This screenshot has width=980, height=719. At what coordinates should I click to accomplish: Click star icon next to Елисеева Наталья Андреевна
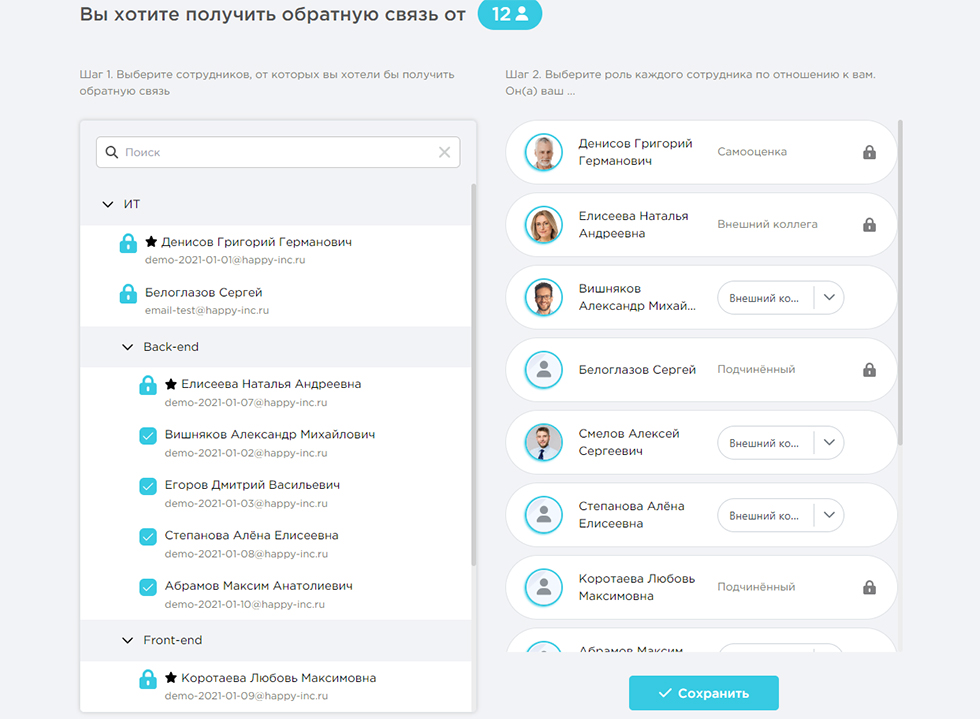171,384
